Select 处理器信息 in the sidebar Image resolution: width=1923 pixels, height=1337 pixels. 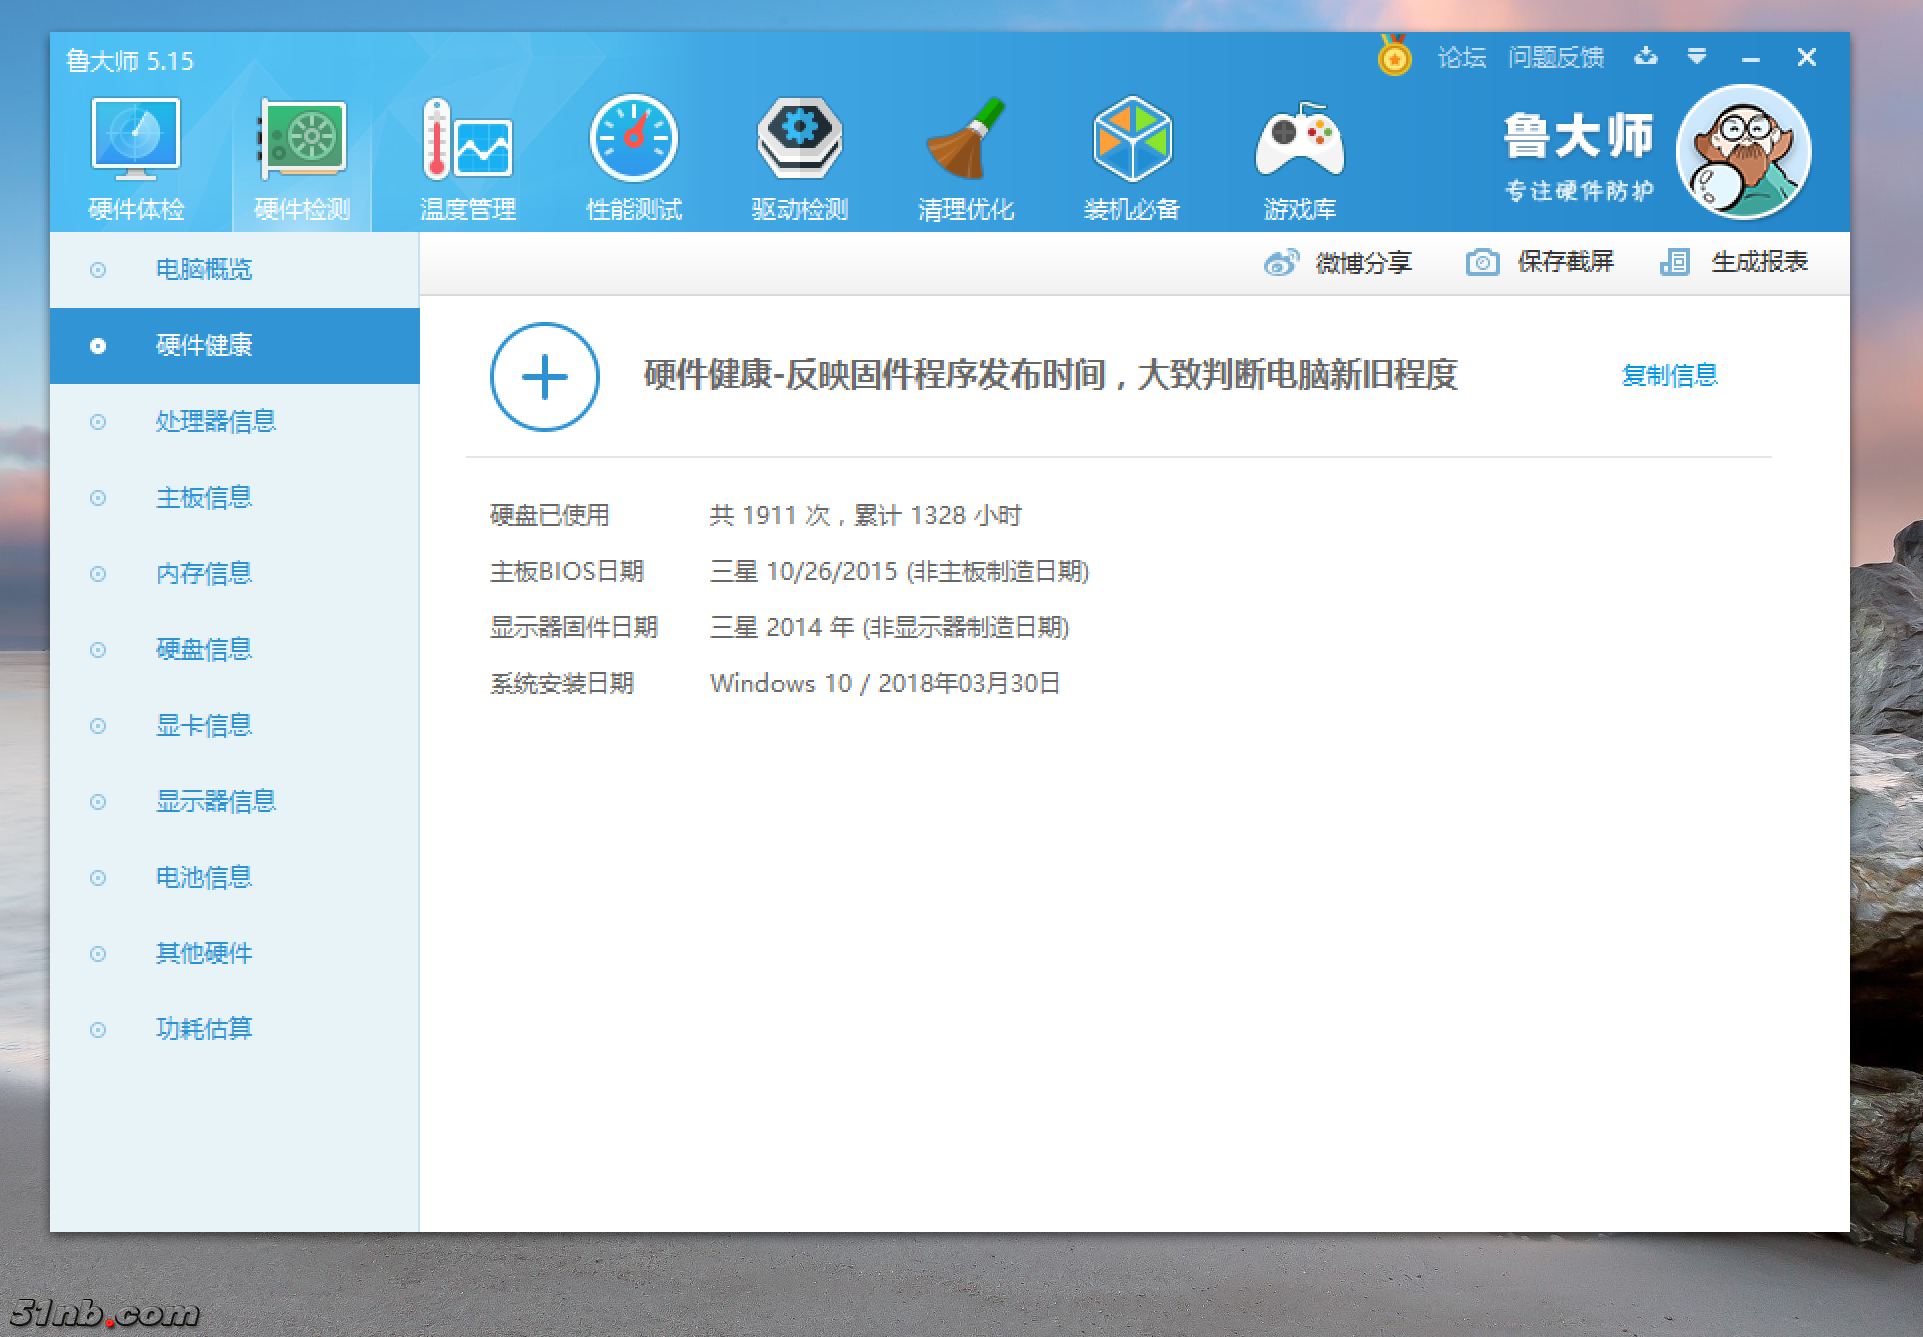point(215,421)
